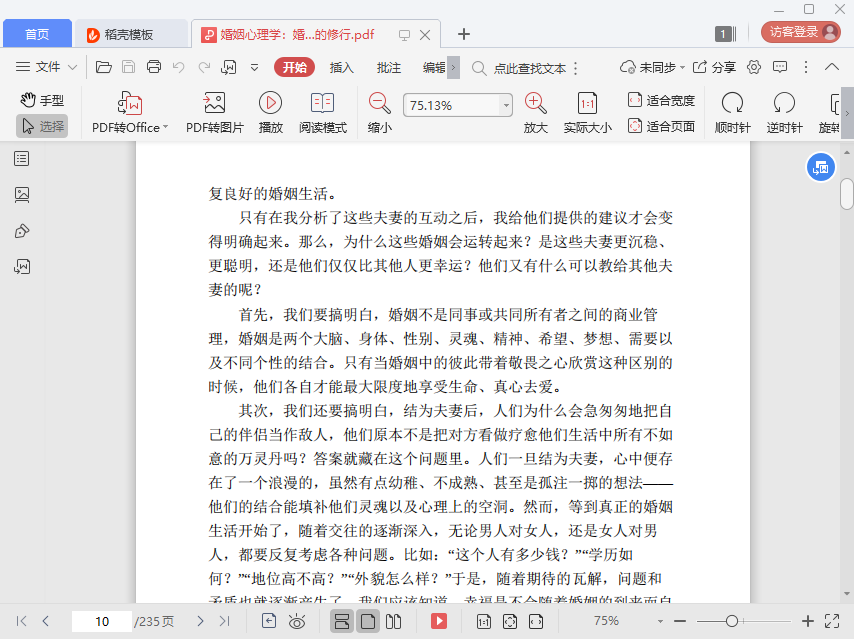Go to previous page
Image resolution: width=854 pixels, height=639 pixels.
(x=46, y=621)
